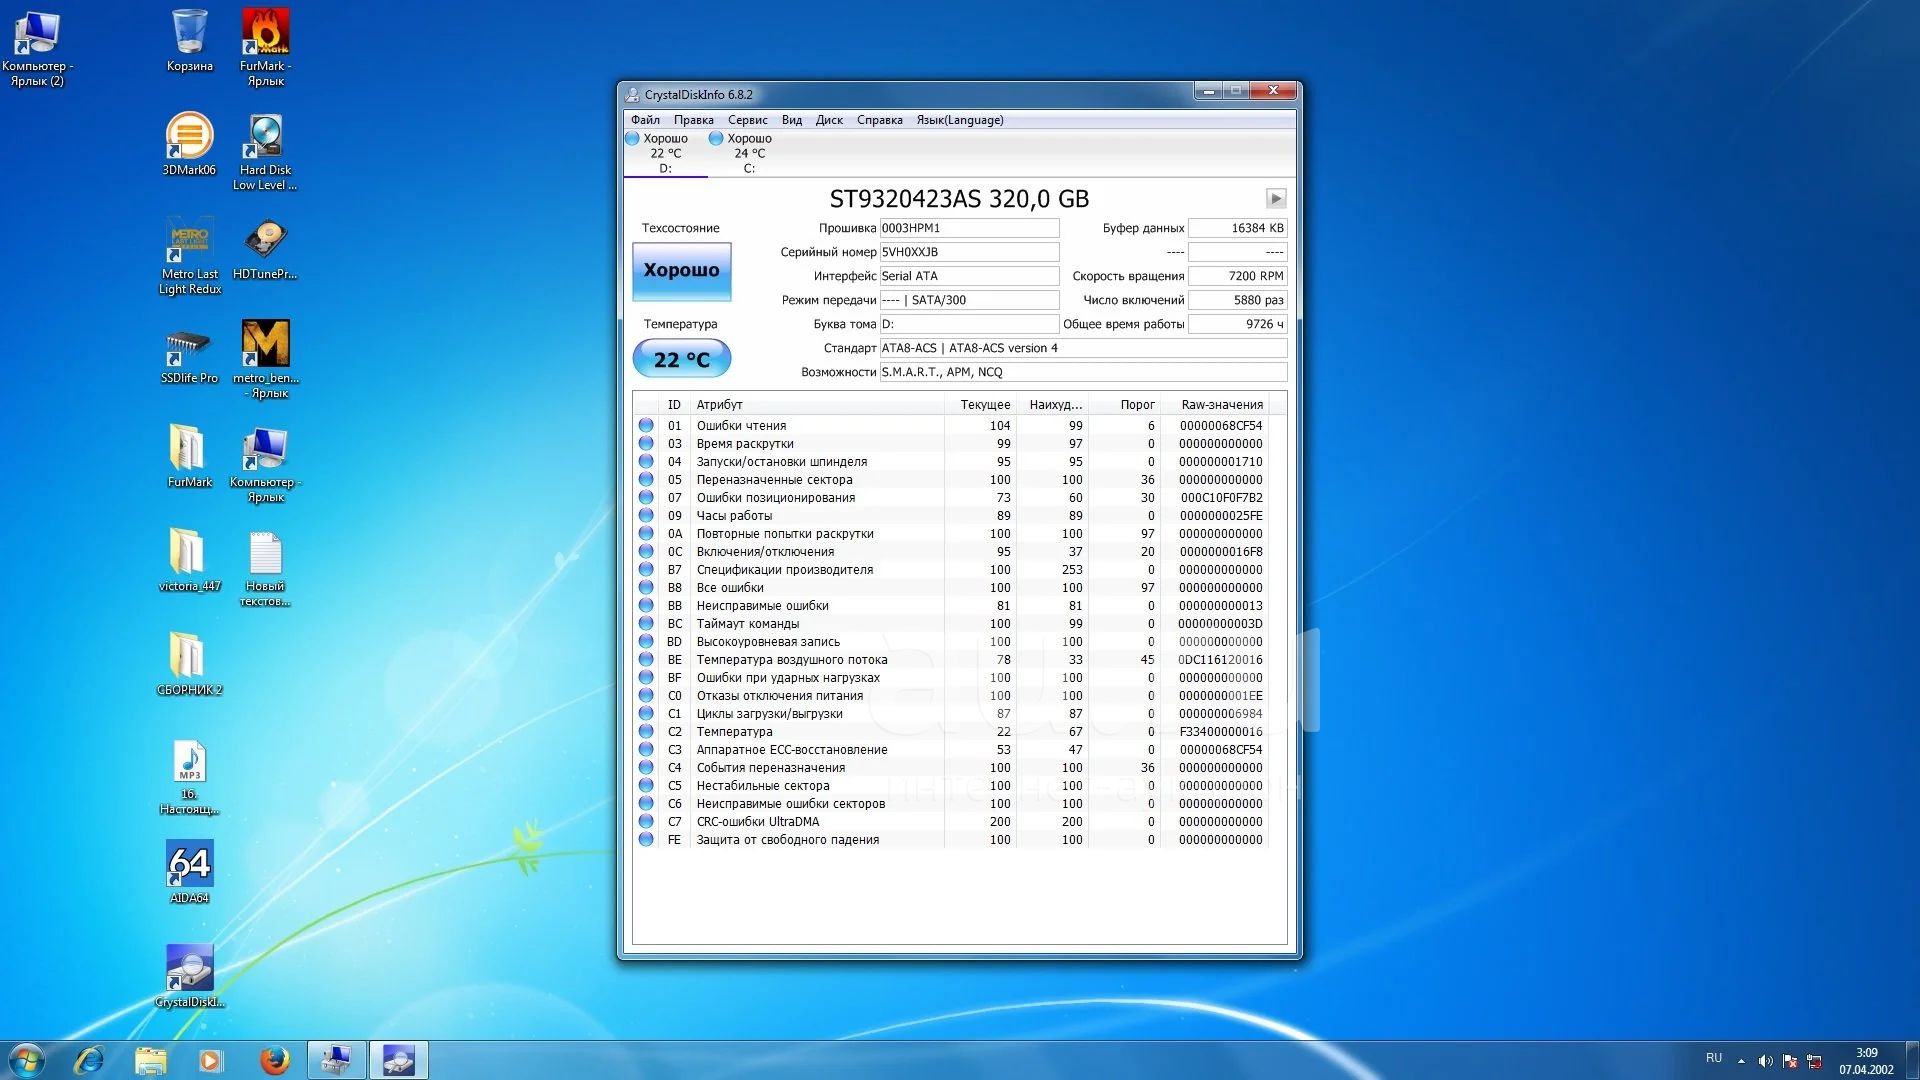Click the ST9320423AS 320,0 GB disk title
The height and width of the screenshot is (1080, 1920).
coord(959,199)
